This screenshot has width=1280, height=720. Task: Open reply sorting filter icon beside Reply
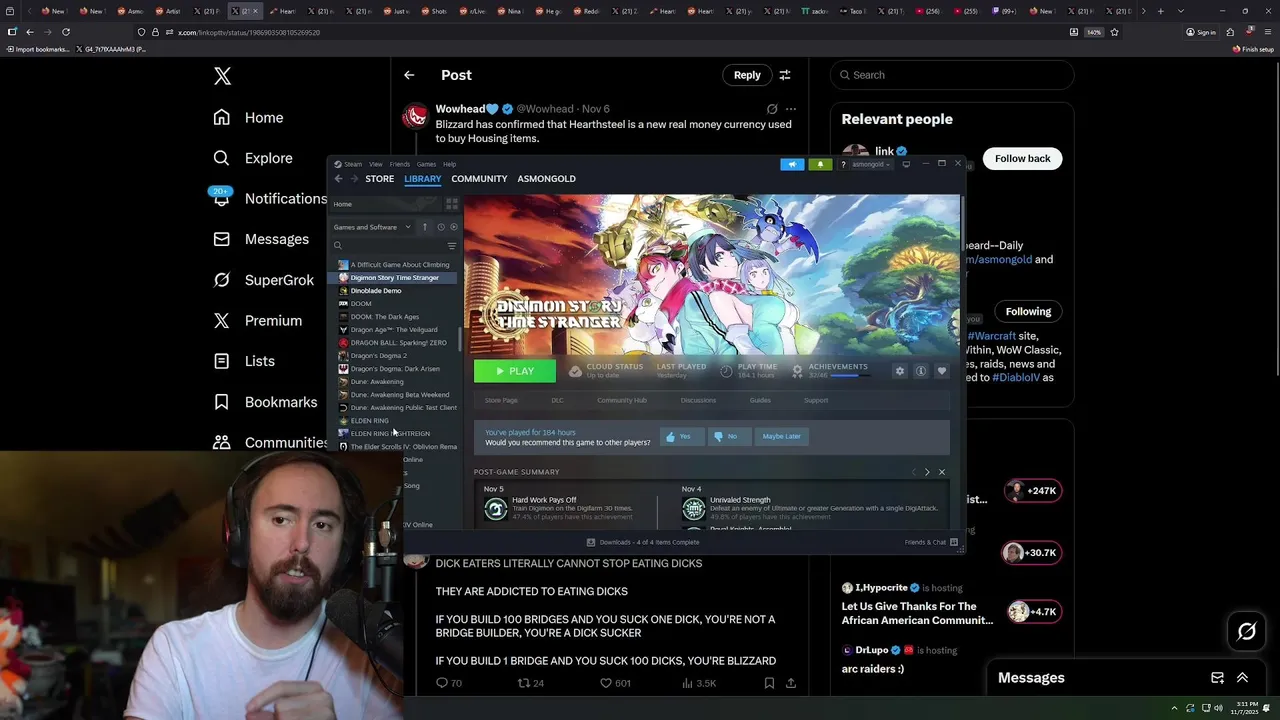pos(785,75)
